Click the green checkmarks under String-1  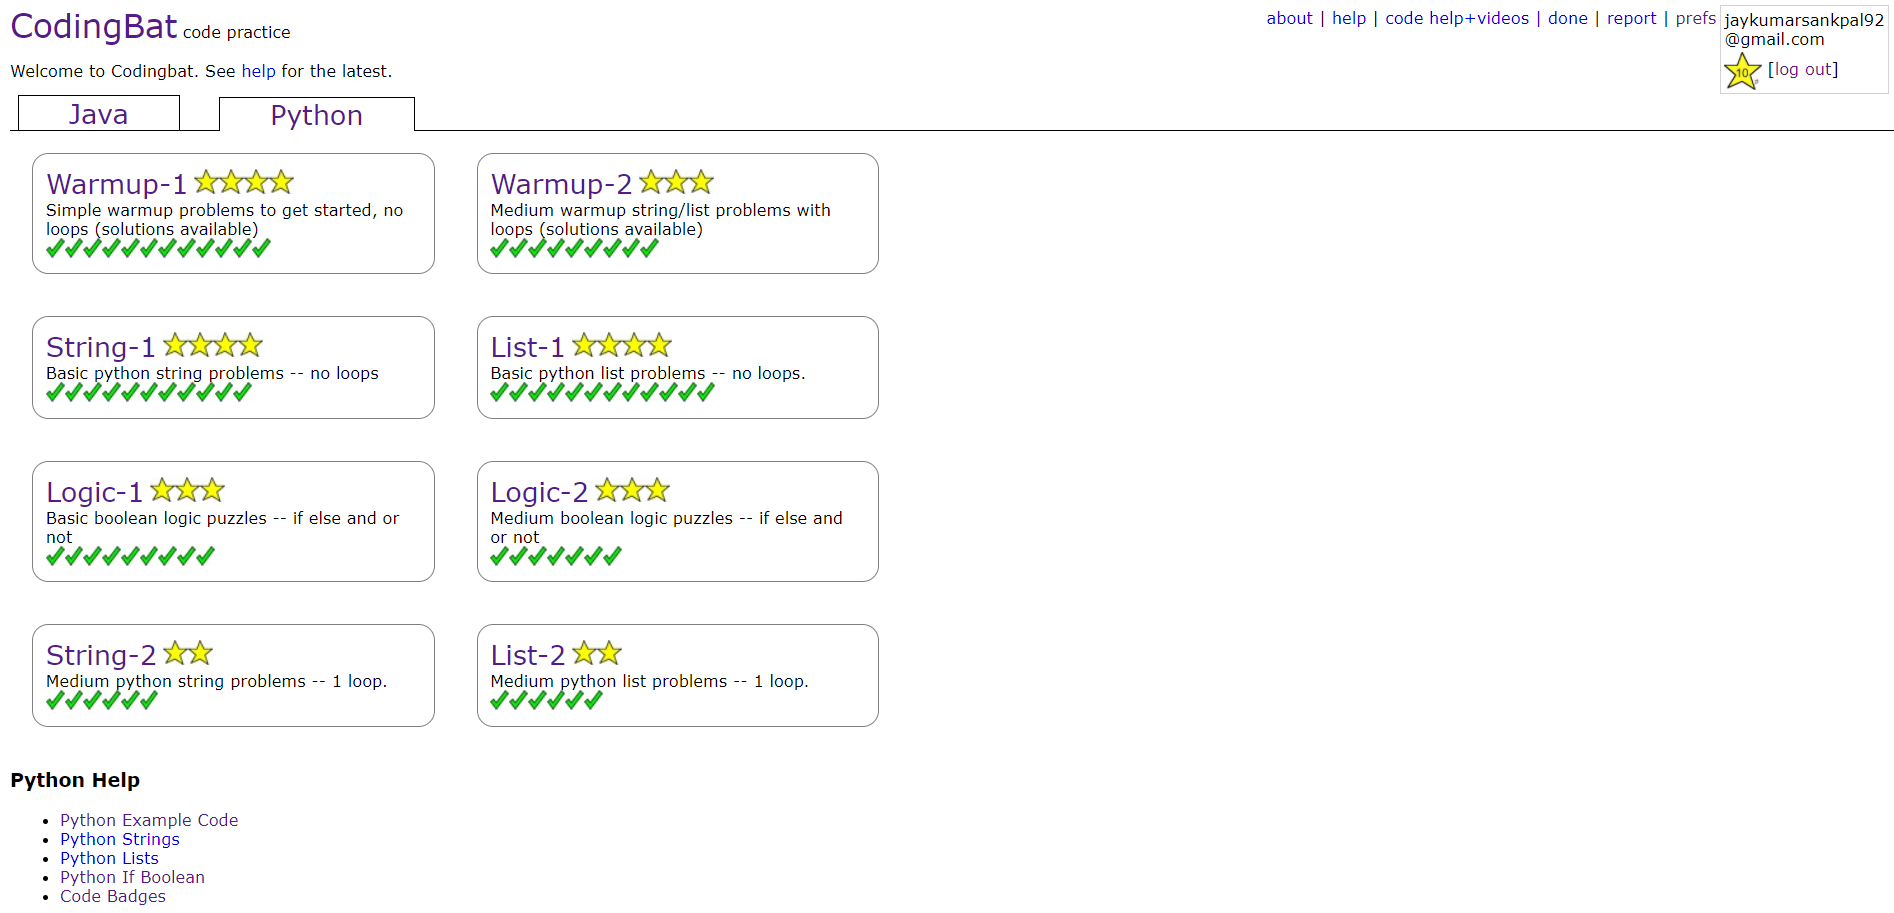tap(149, 392)
